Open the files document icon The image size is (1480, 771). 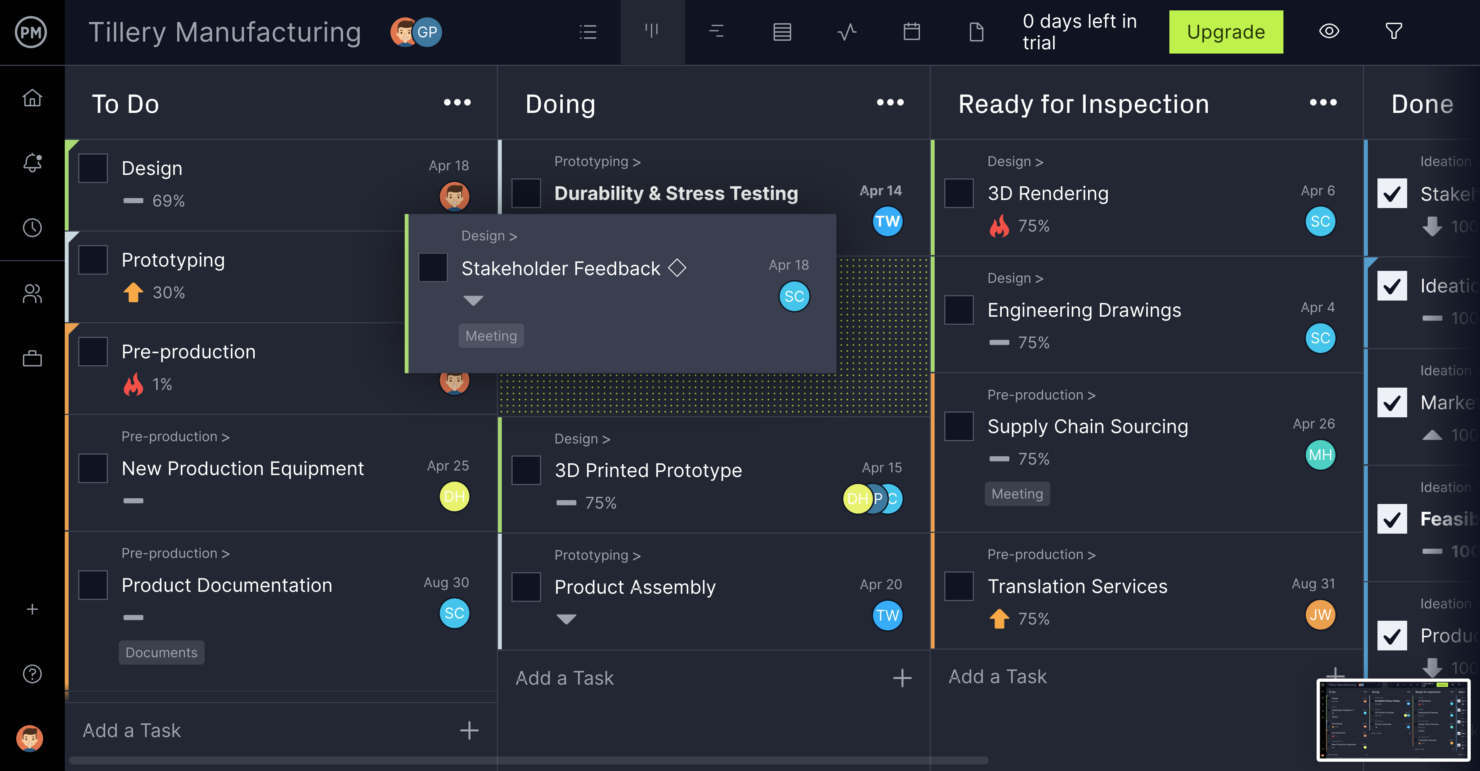pyautogui.click(x=976, y=32)
